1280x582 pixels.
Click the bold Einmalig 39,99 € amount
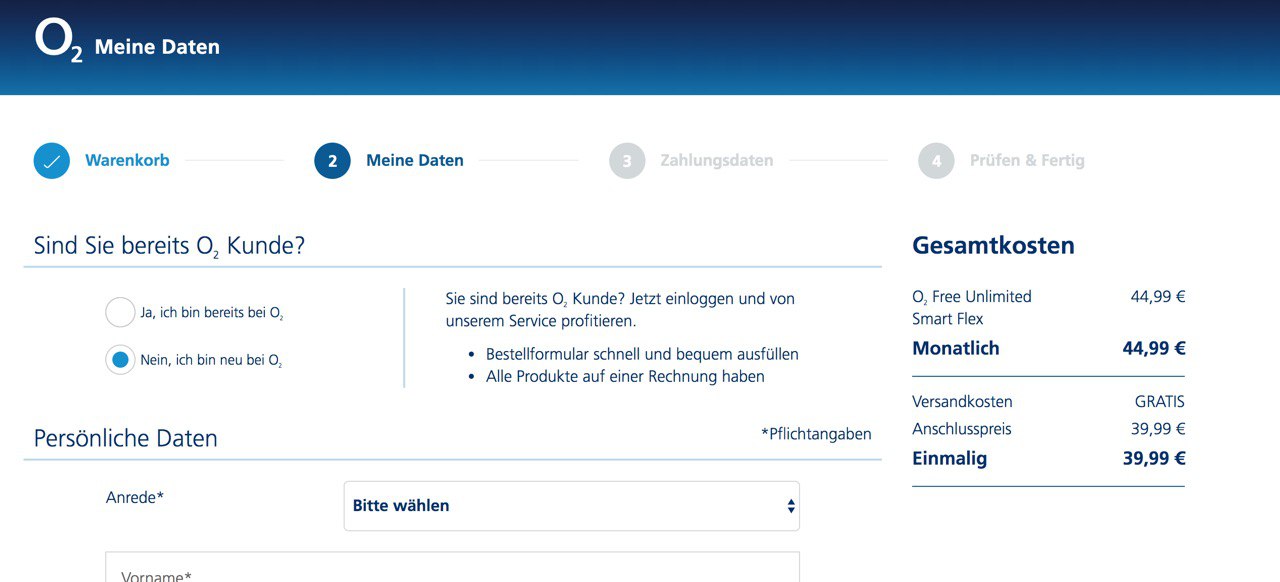click(1154, 459)
